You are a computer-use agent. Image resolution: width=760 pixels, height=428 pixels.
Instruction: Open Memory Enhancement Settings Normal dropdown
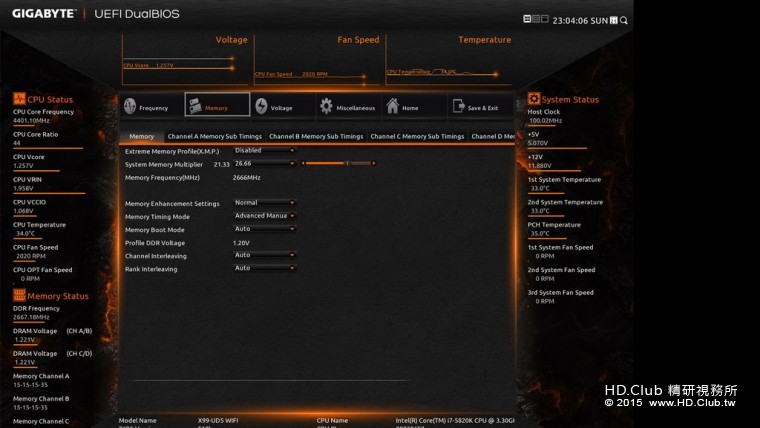pyautogui.click(x=264, y=203)
